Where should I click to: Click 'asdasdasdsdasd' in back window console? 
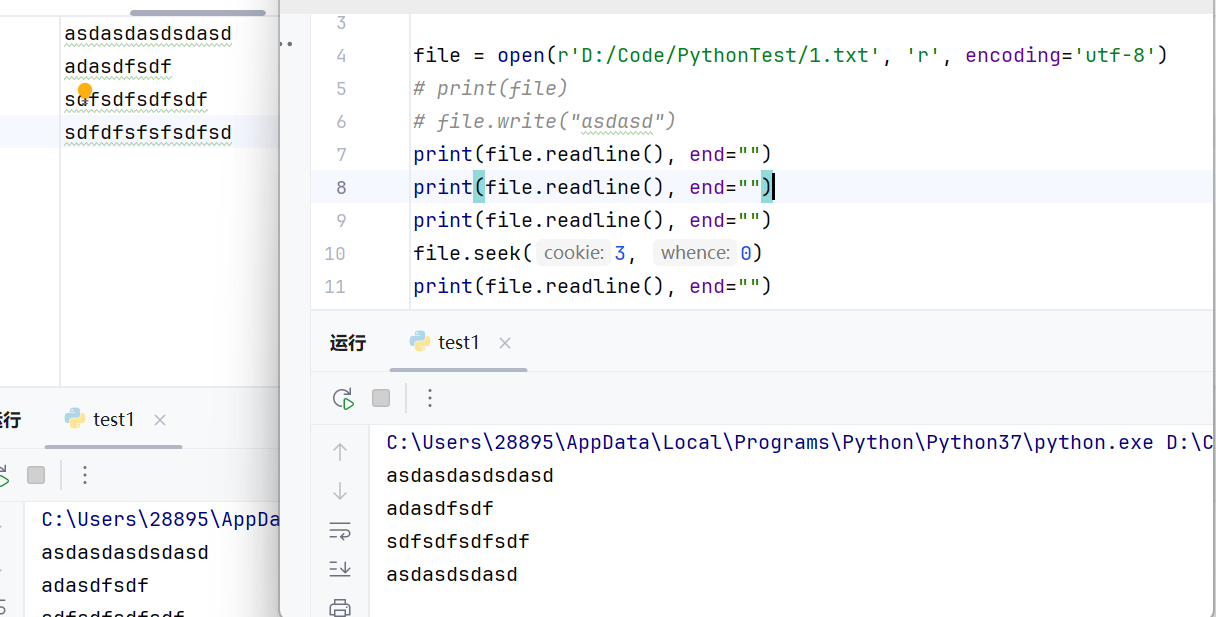click(x=125, y=552)
